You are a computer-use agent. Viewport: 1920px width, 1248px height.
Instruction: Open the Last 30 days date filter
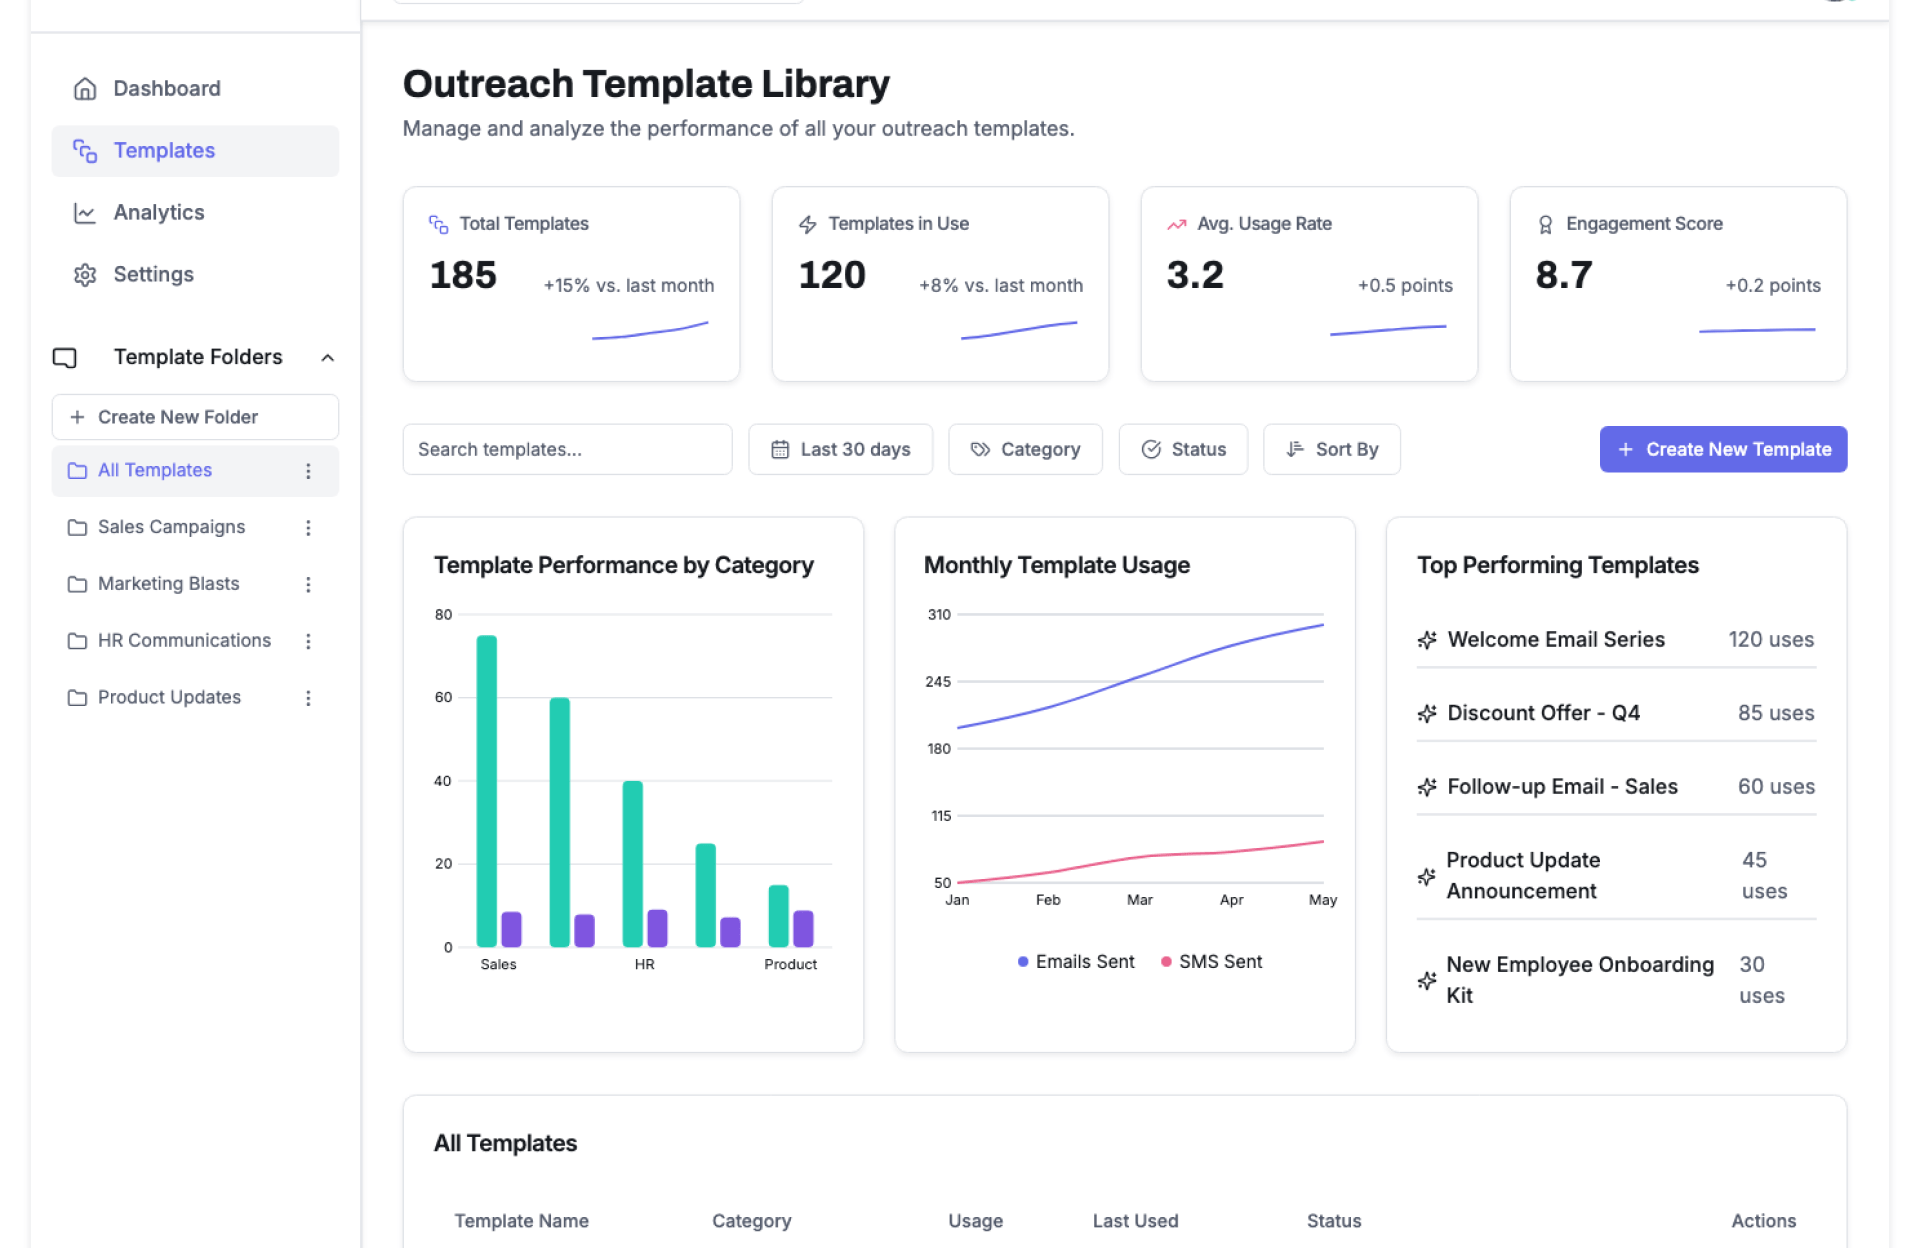(840, 450)
